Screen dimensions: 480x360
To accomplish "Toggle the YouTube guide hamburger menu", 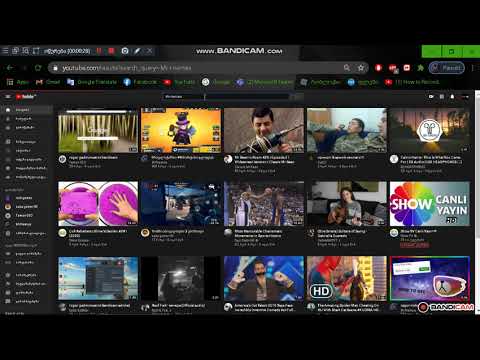I will pos(7,97).
